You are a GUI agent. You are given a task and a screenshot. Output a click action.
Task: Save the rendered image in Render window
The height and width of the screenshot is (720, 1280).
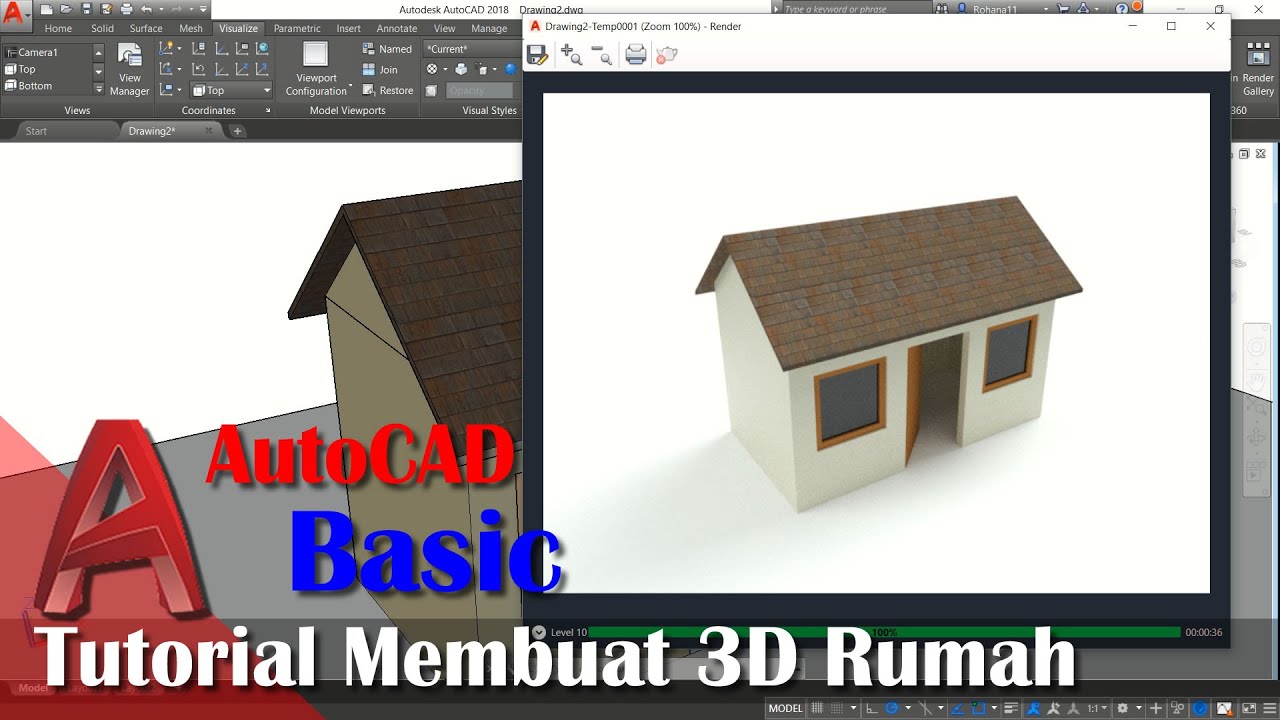click(537, 55)
